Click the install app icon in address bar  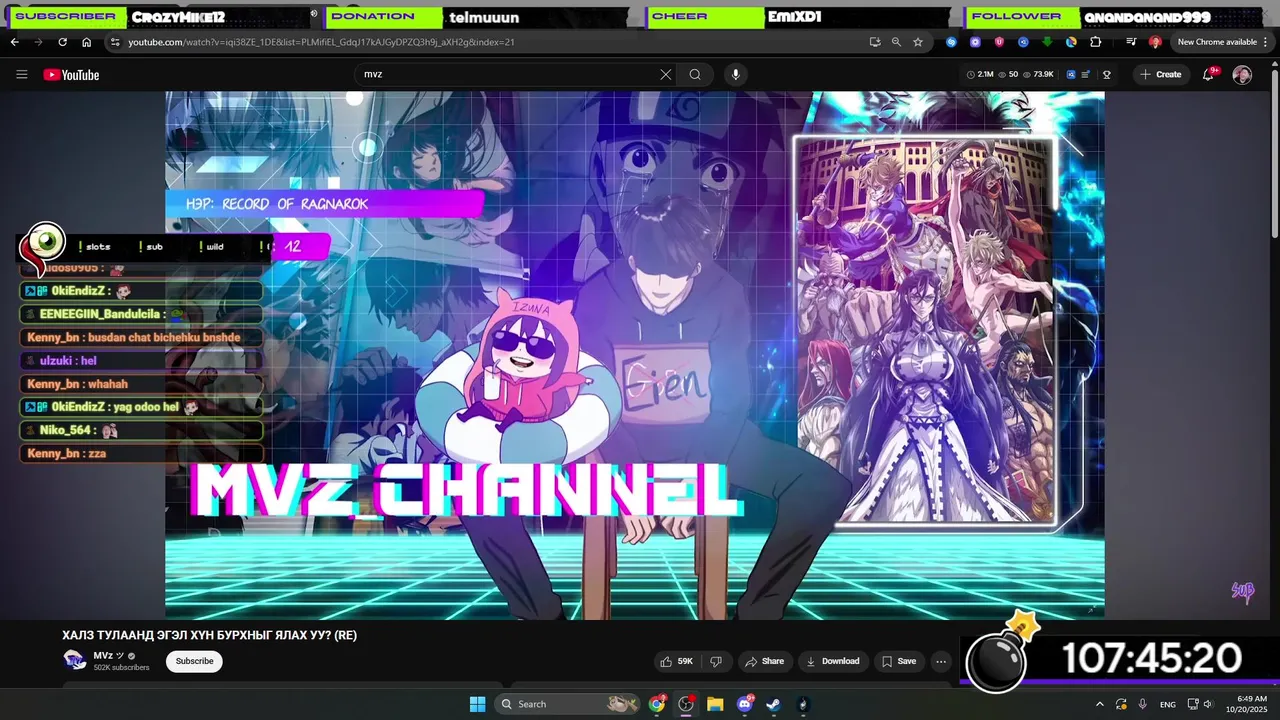[x=875, y=42]
